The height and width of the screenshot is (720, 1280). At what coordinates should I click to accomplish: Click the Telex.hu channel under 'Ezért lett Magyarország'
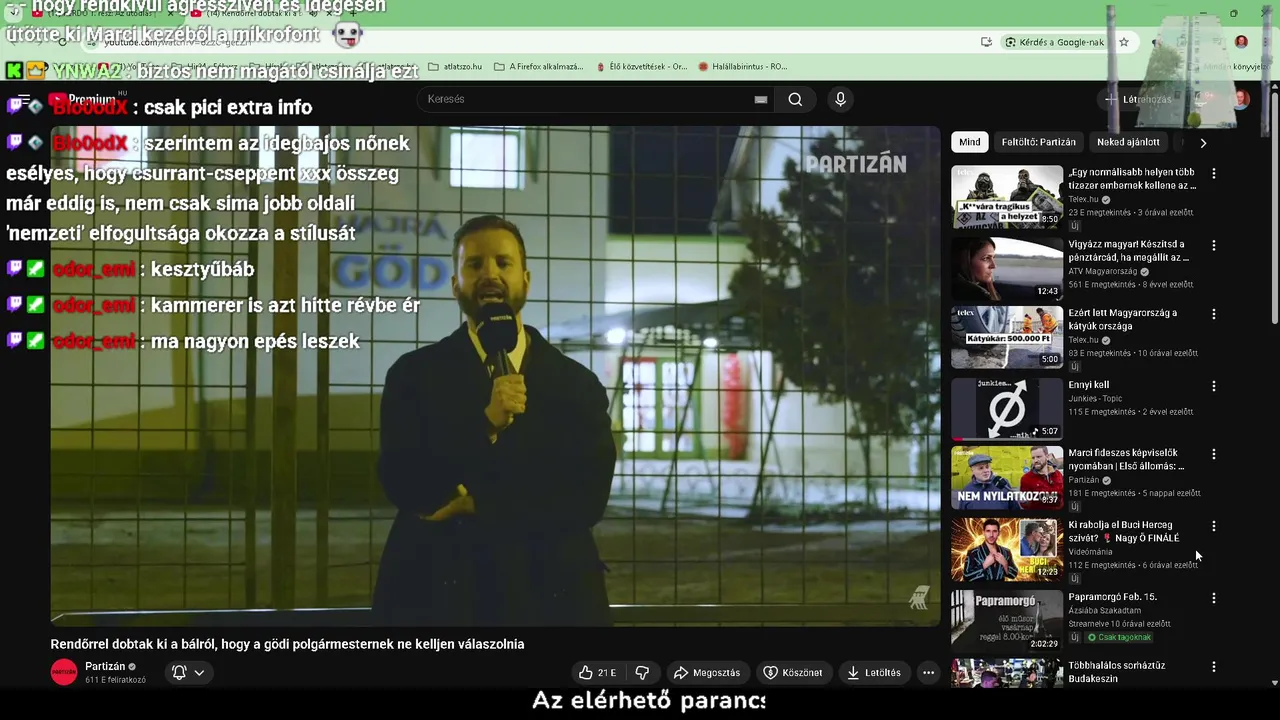point(1084,340)
